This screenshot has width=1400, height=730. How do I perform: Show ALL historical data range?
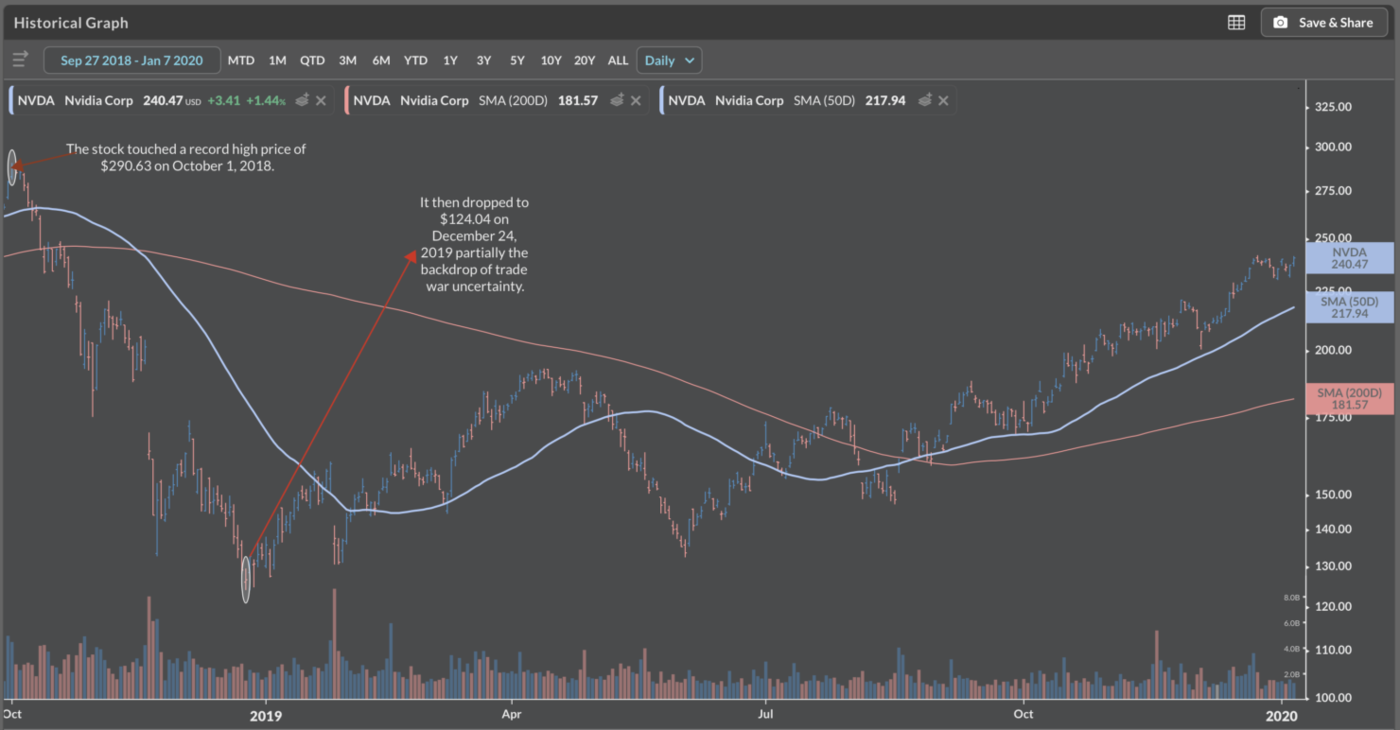(x=618, y=60)
